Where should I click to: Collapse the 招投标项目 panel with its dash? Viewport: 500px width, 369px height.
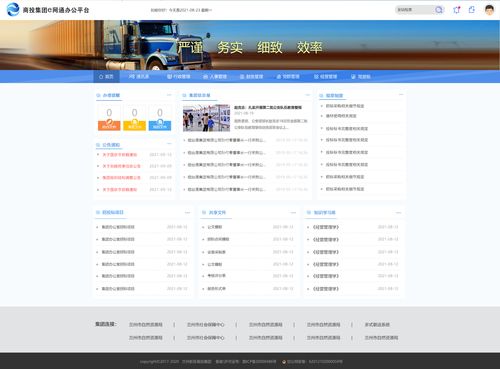187,212
